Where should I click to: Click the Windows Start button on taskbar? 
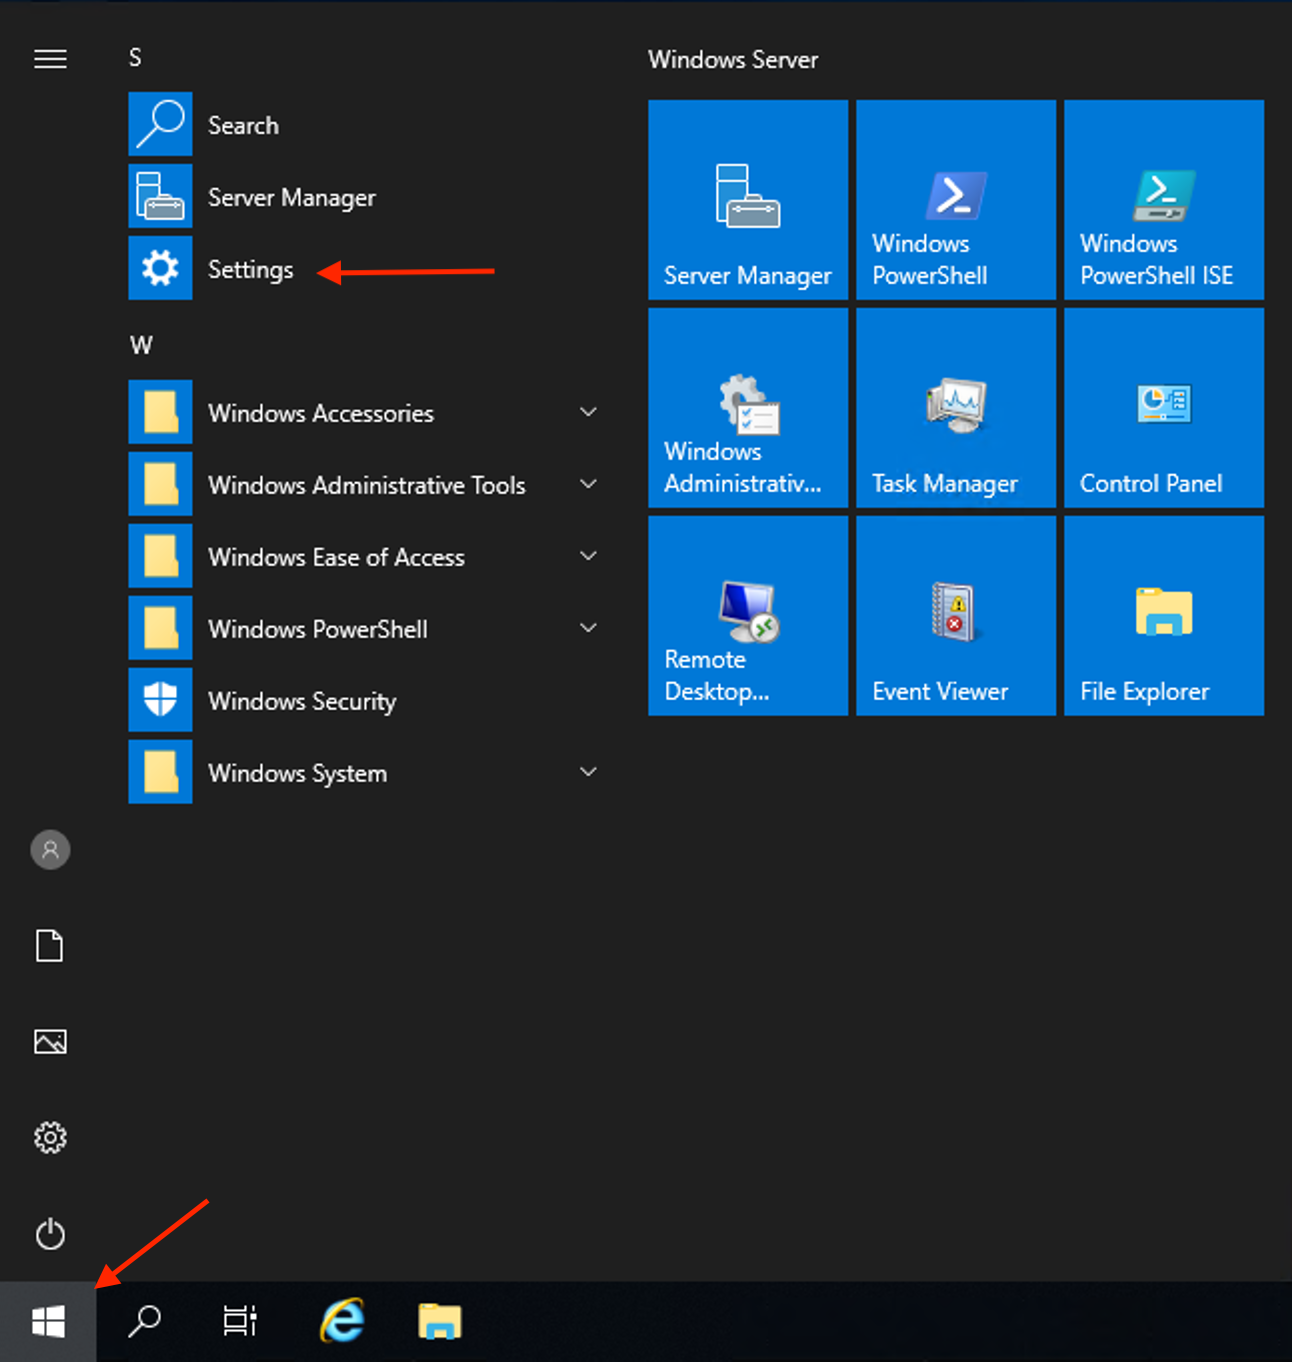(x=48, y=1322)
